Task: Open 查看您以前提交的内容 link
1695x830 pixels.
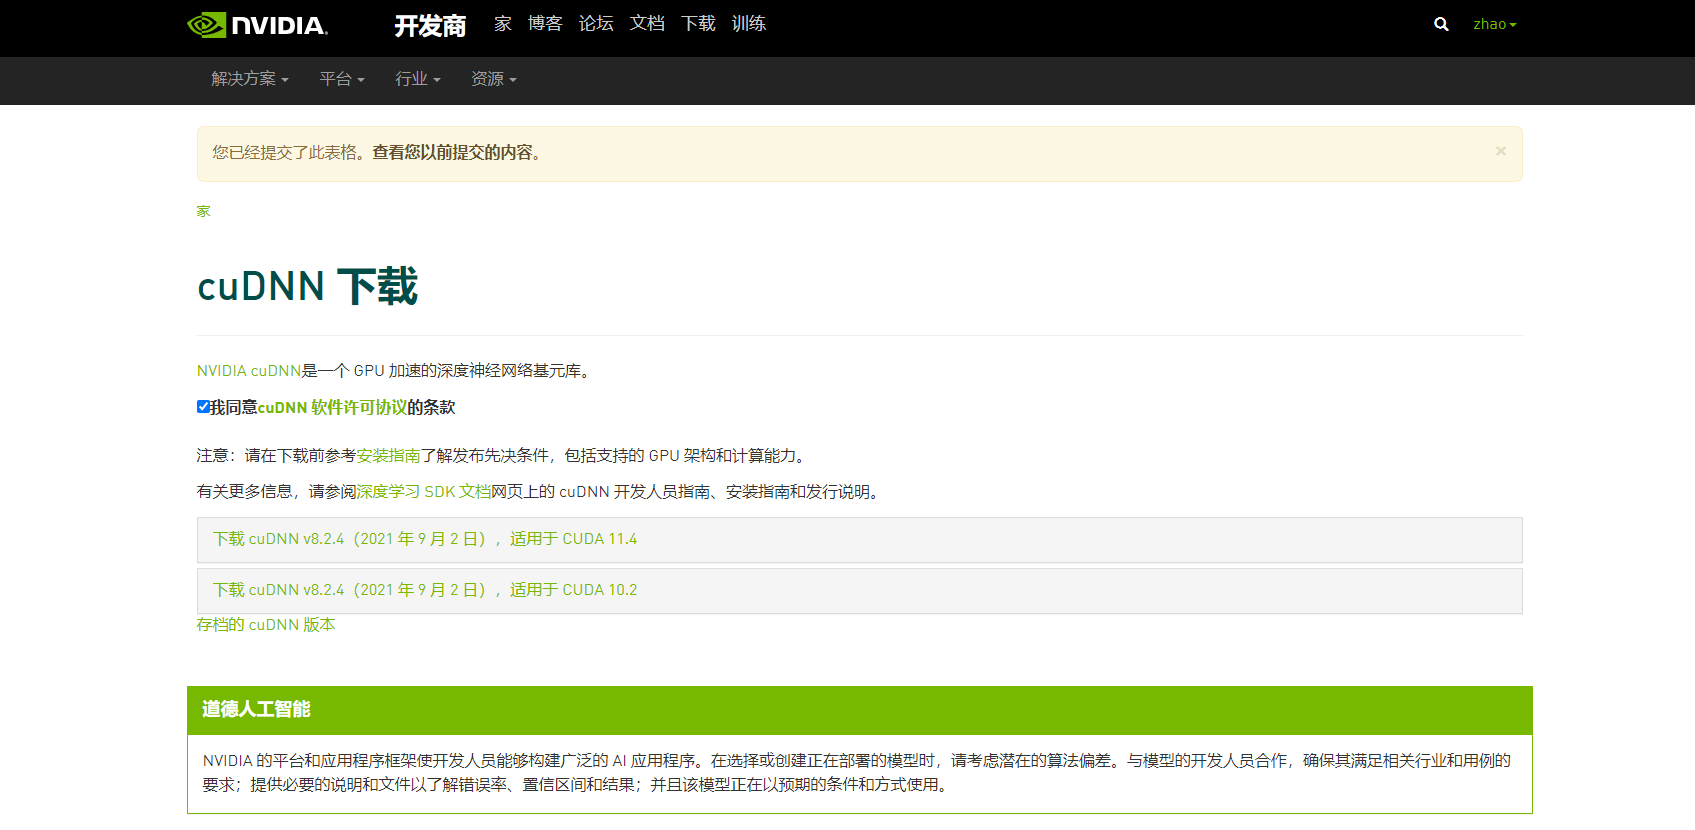Action: point(453,152)
